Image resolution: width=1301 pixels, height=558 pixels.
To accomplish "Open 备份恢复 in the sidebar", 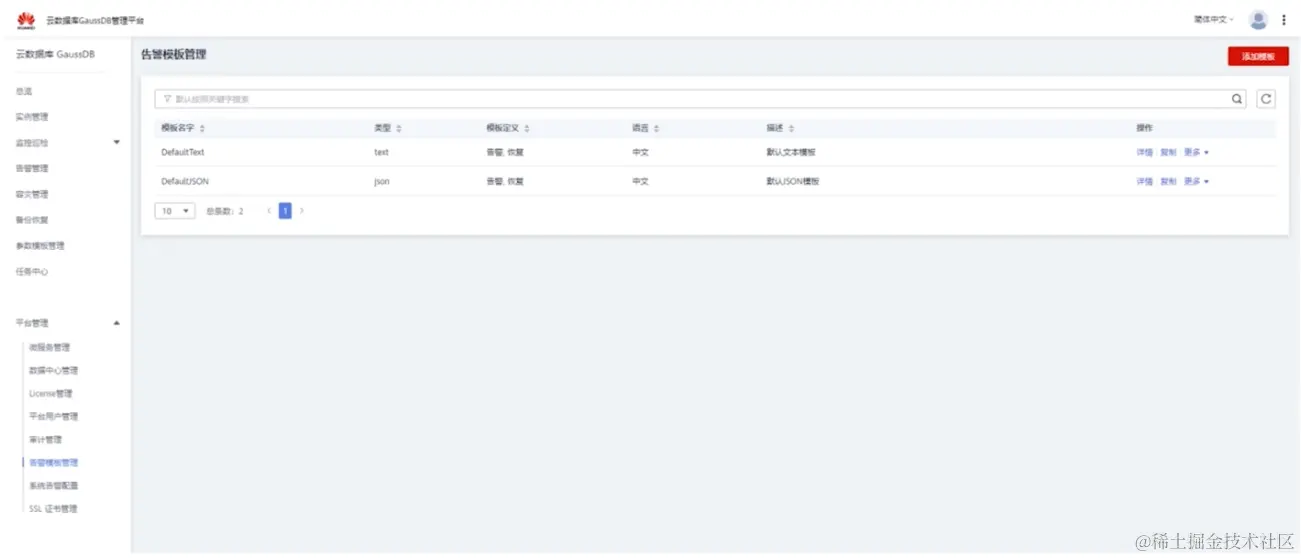I will tap(32, 220).
